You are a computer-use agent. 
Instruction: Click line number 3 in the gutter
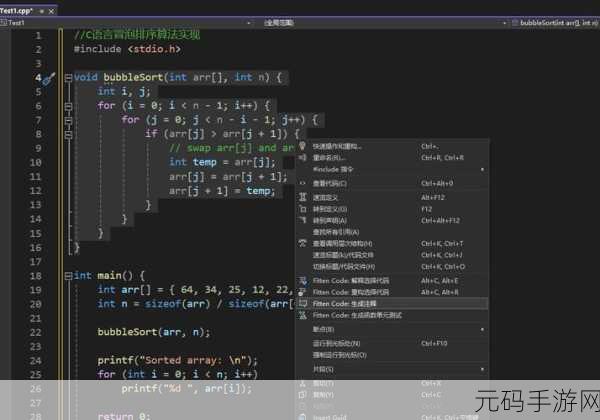38,63
